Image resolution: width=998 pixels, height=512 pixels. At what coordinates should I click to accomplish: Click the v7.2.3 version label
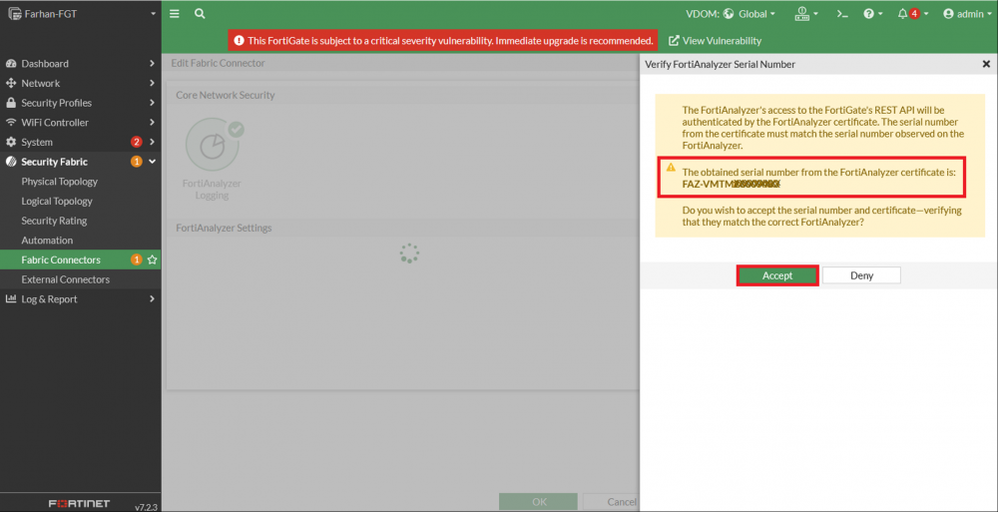click(x=146, y=508)
